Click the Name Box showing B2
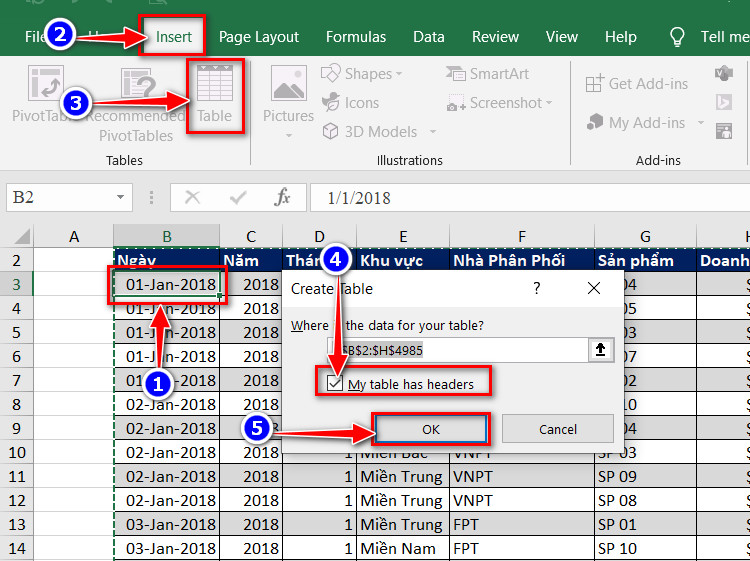Viewport: 750px width, 561px height. 60,197
